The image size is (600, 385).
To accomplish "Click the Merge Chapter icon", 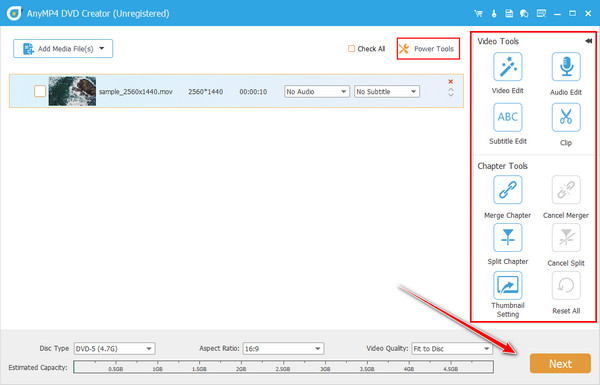I will [507, 189].
